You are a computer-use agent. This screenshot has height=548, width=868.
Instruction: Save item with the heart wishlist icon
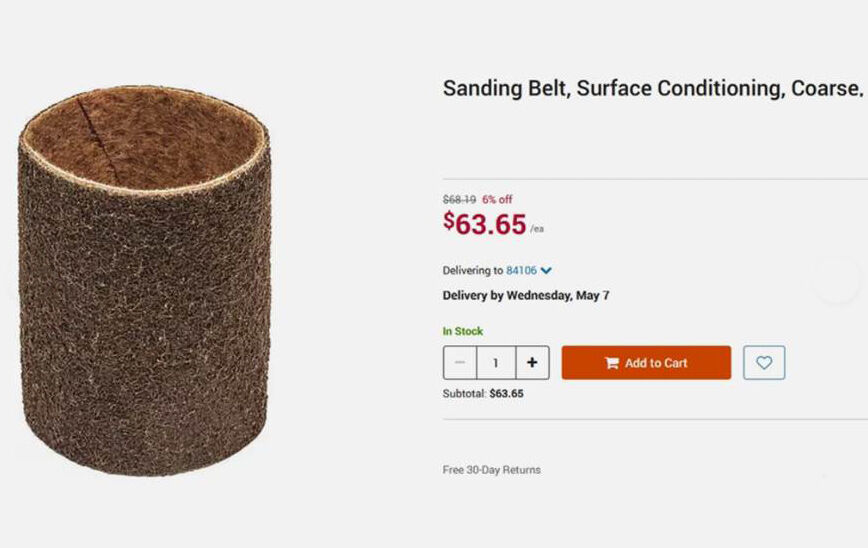point(764,363)
